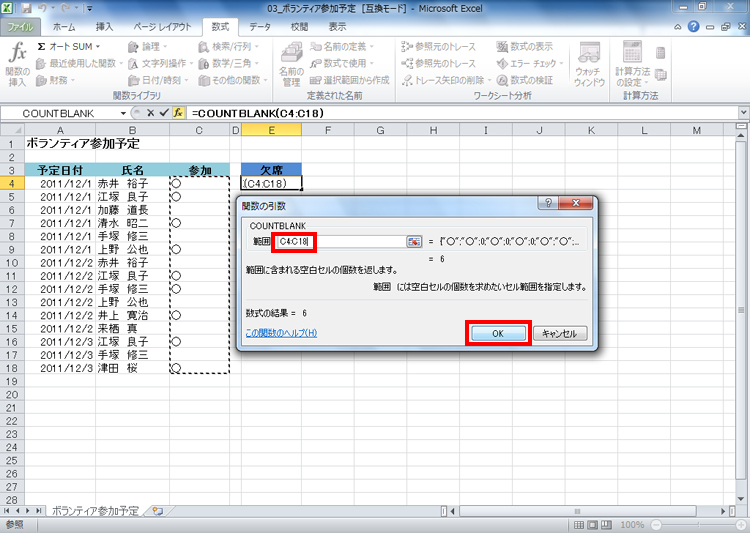Click the collapse dialog icon beside 範囲 field
The width and height of the screenshot is (750, 533).
[414, 242]
